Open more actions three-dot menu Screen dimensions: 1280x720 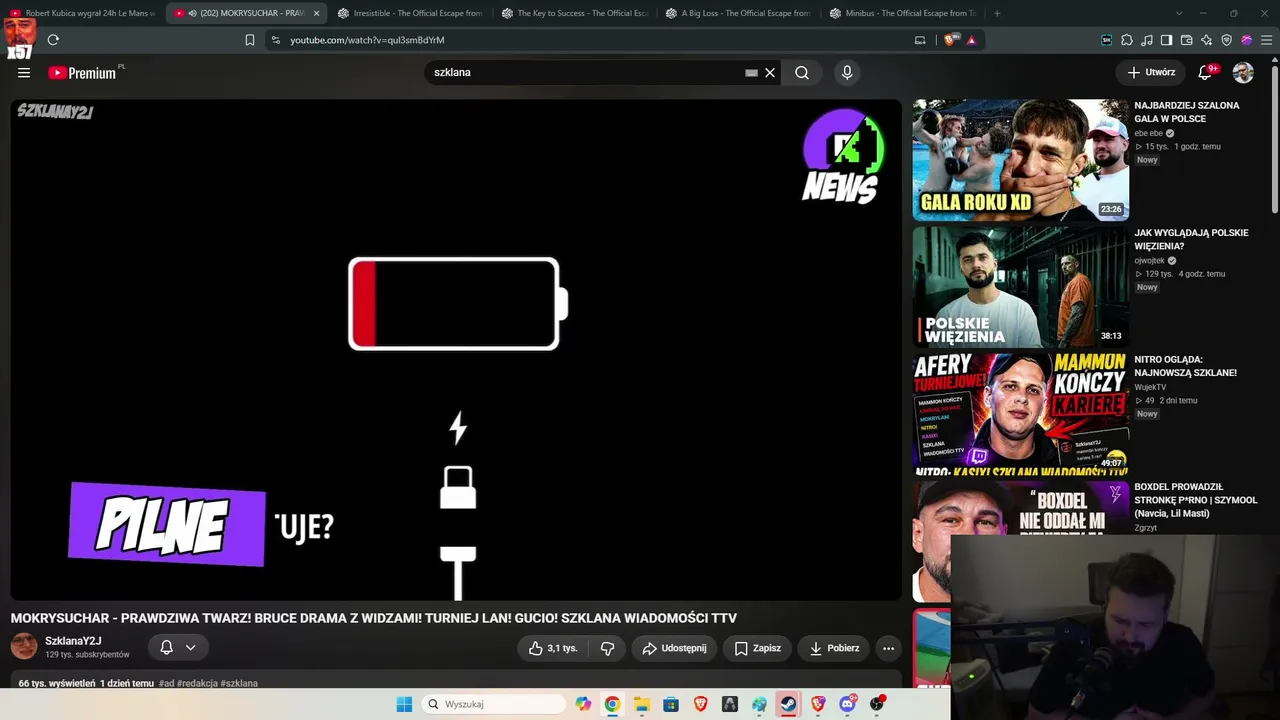(x=888, y=648)
